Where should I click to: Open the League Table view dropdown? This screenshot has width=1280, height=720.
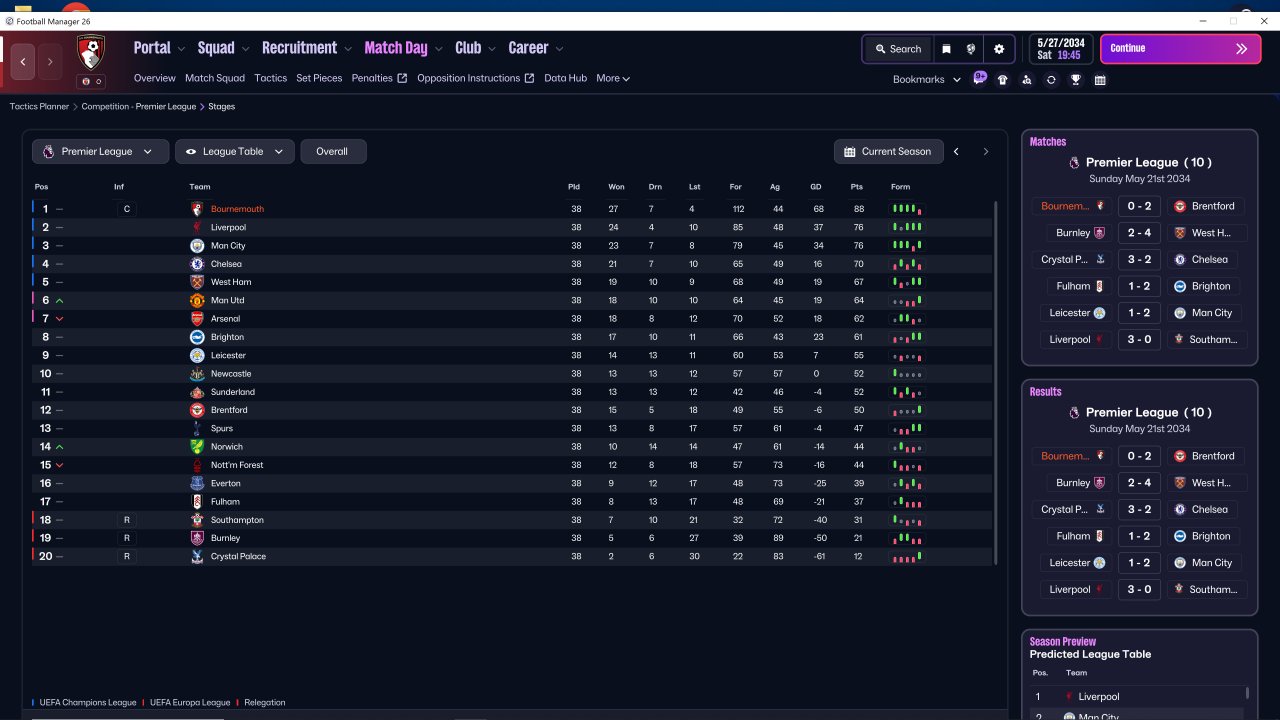click(234, 151)
